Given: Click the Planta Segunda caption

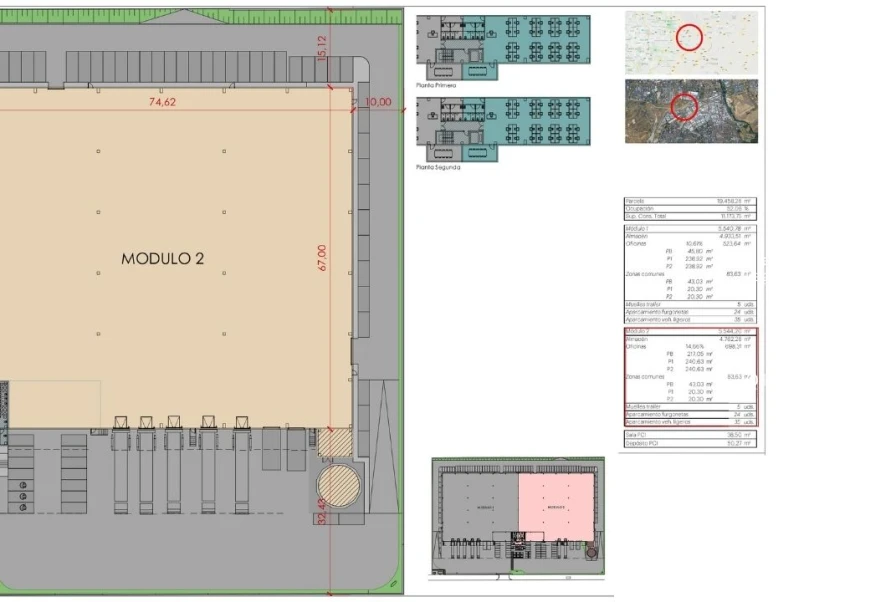Looking at the screenshot, I should point(438,168).
